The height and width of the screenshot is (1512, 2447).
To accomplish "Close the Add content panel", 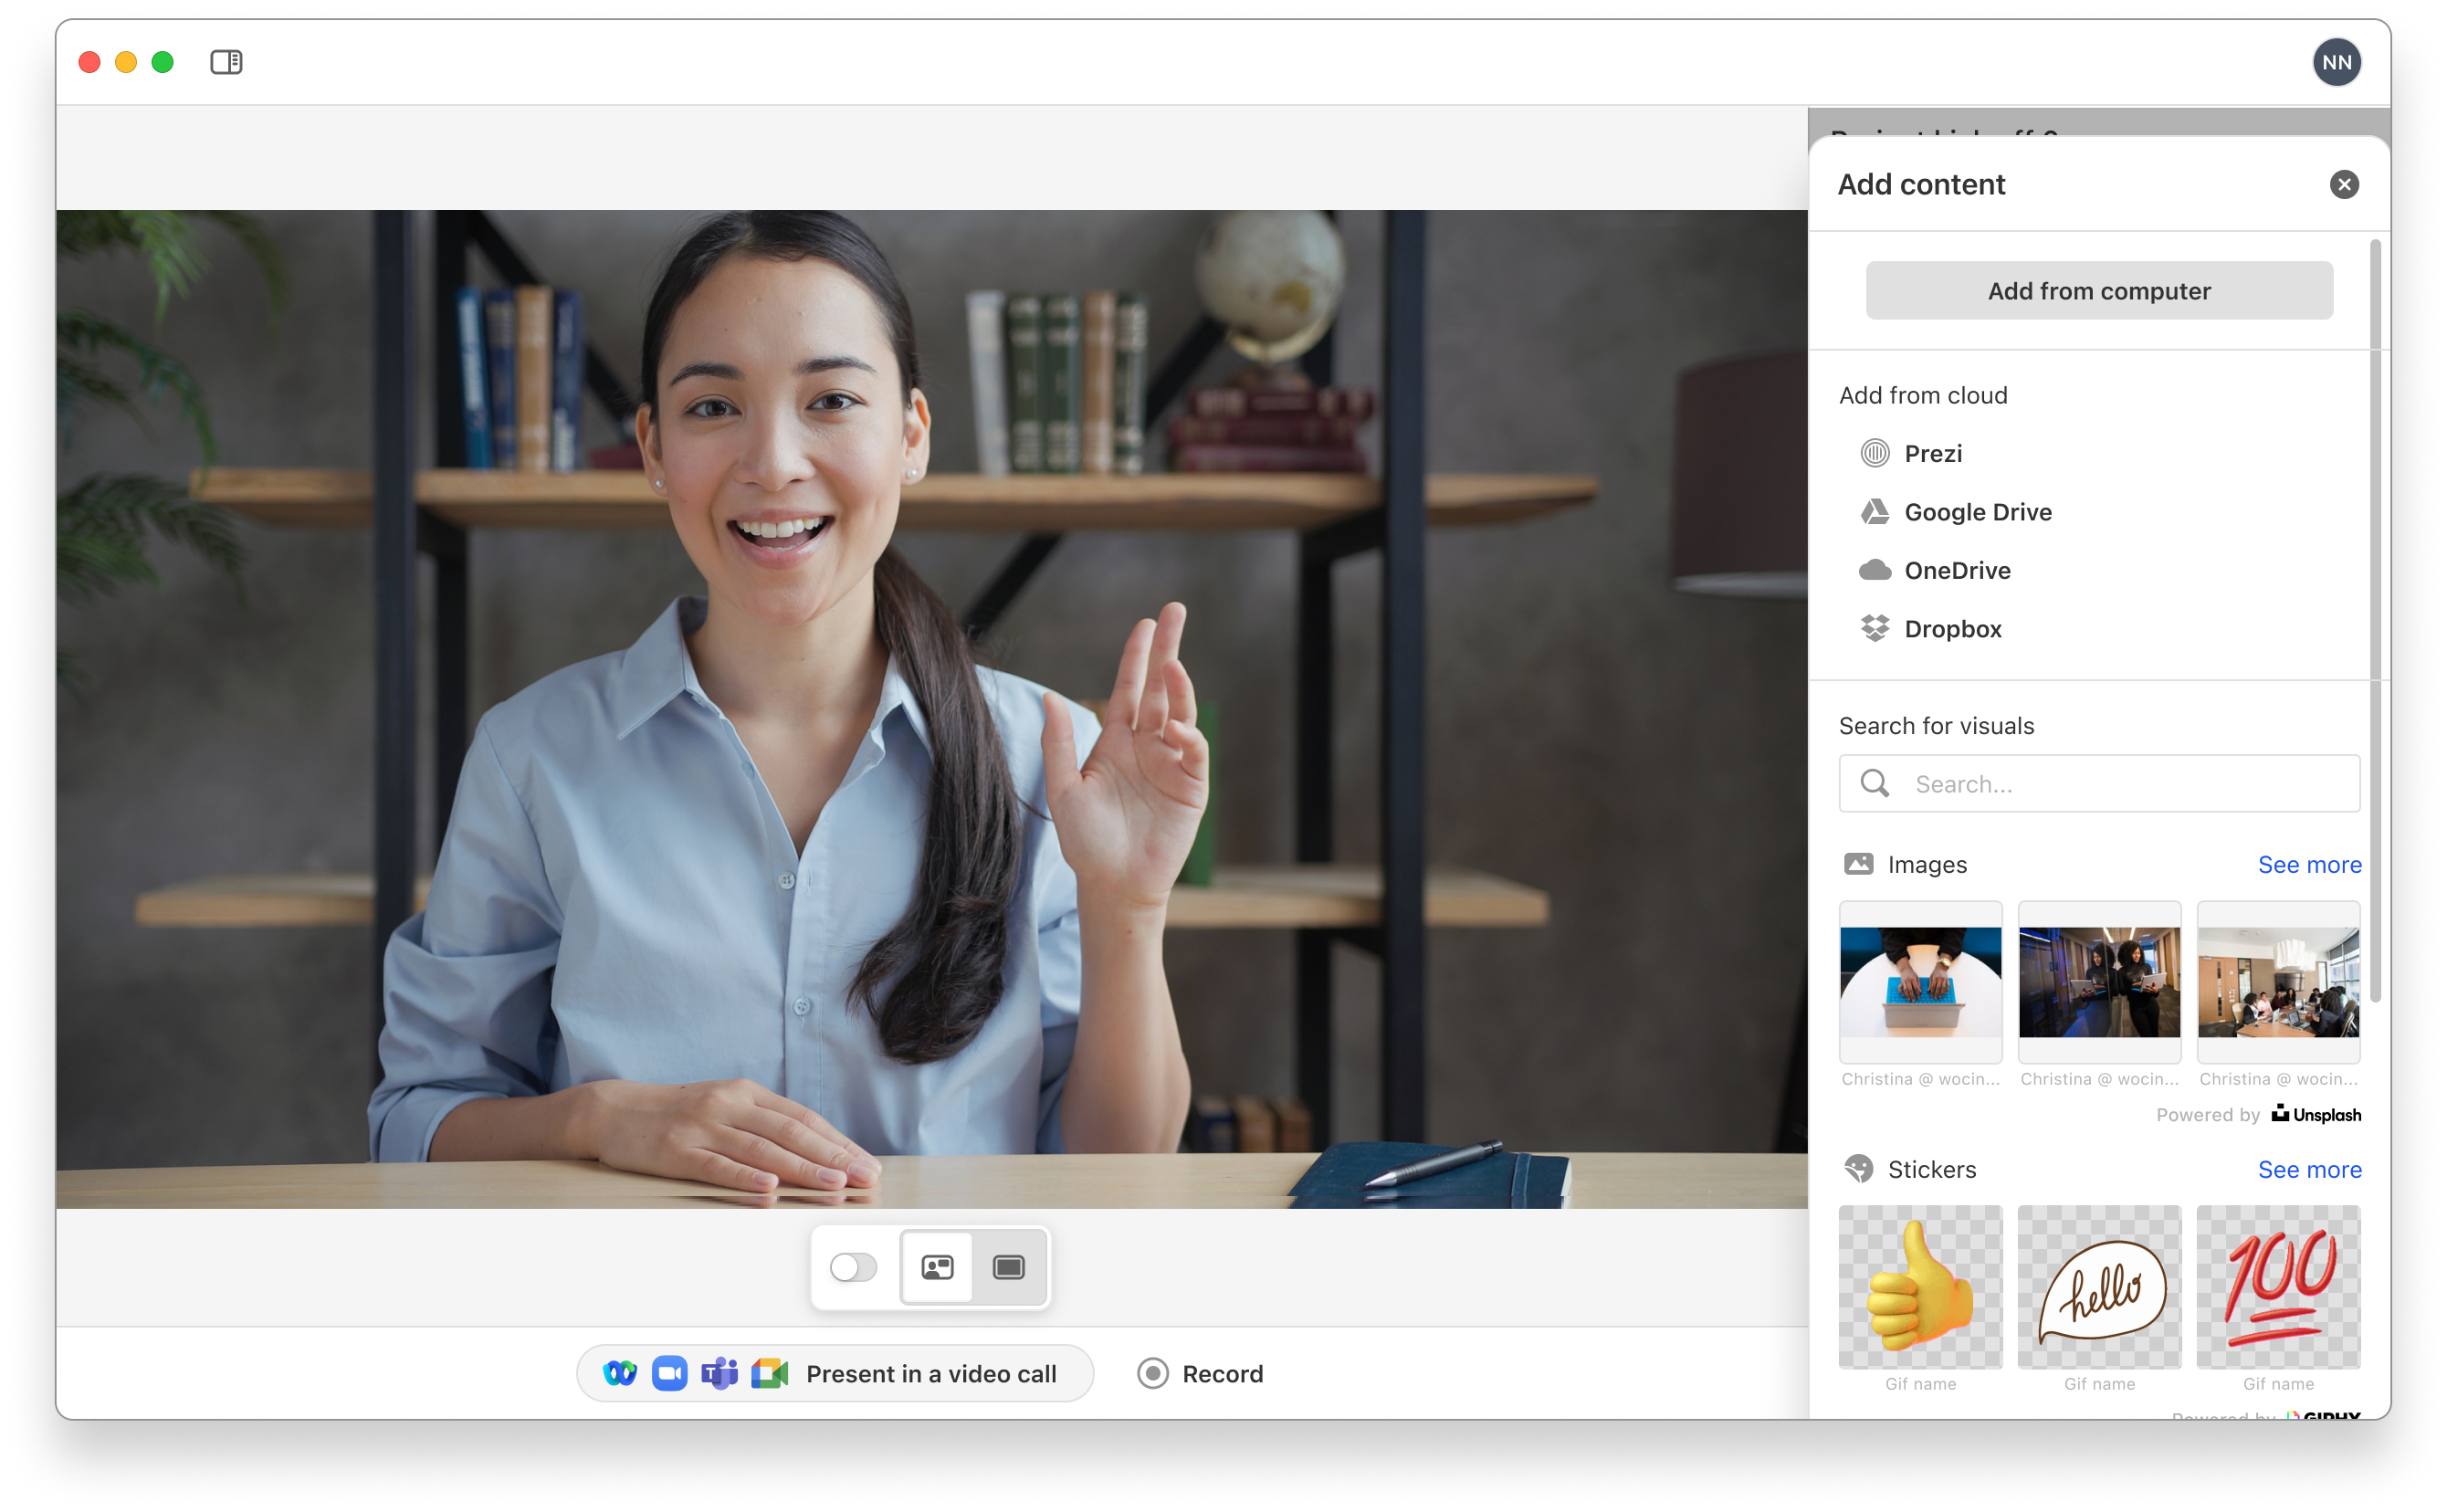I will [2343, 184].
